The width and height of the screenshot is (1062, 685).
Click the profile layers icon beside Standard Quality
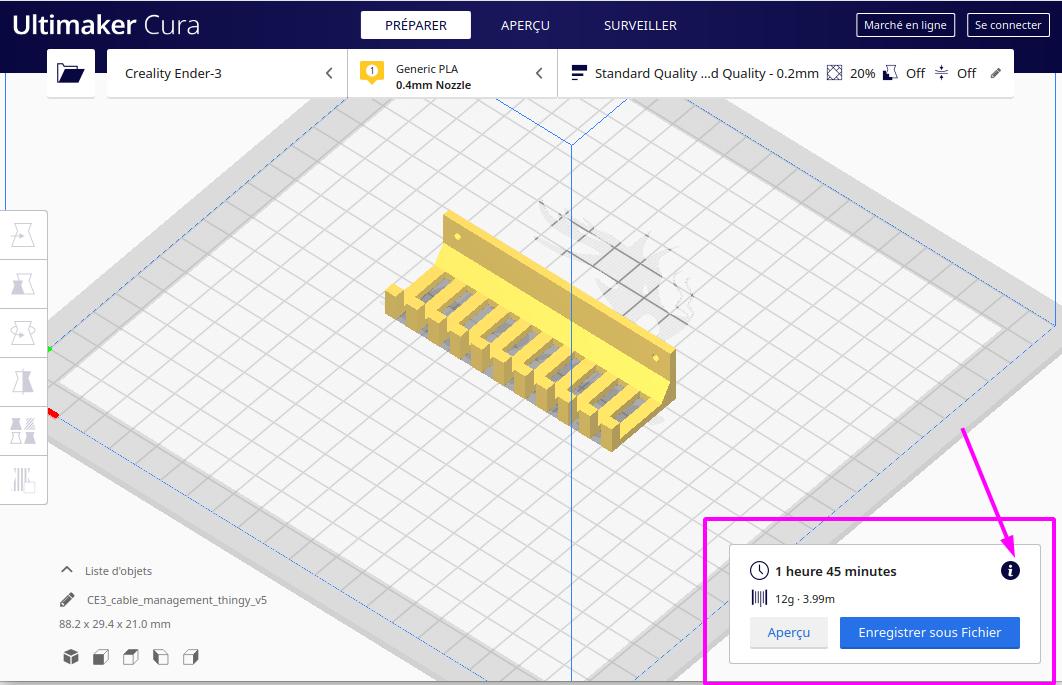[x=578, y=72]
